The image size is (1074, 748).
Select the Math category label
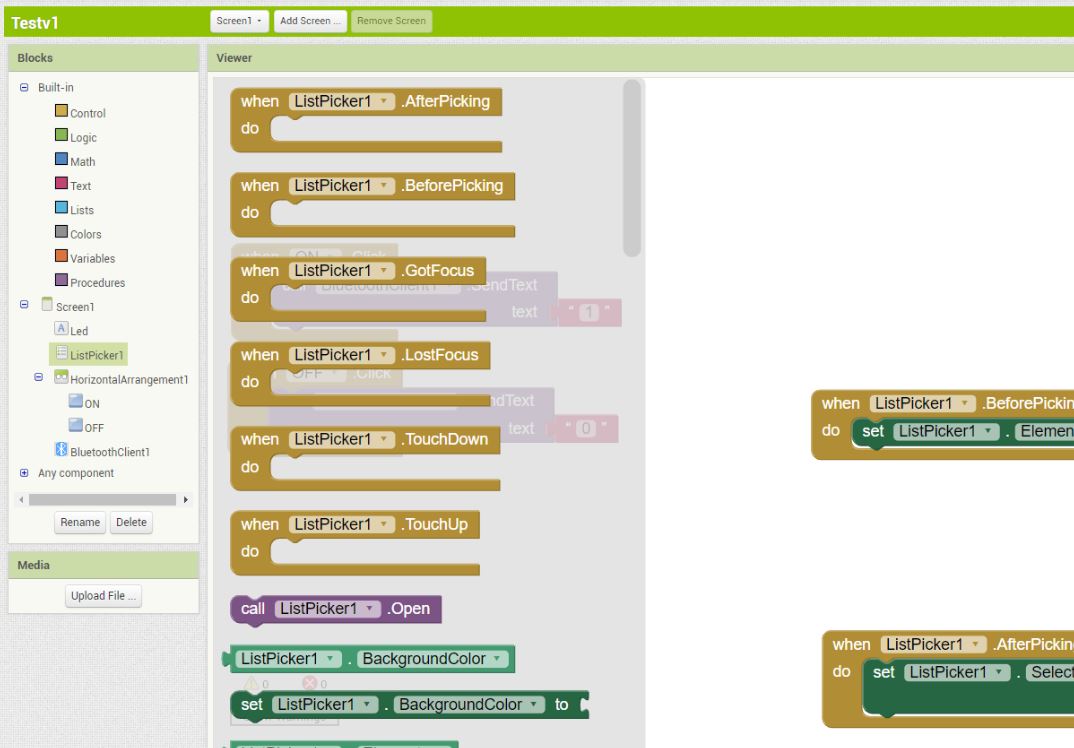tap(82, 162)
